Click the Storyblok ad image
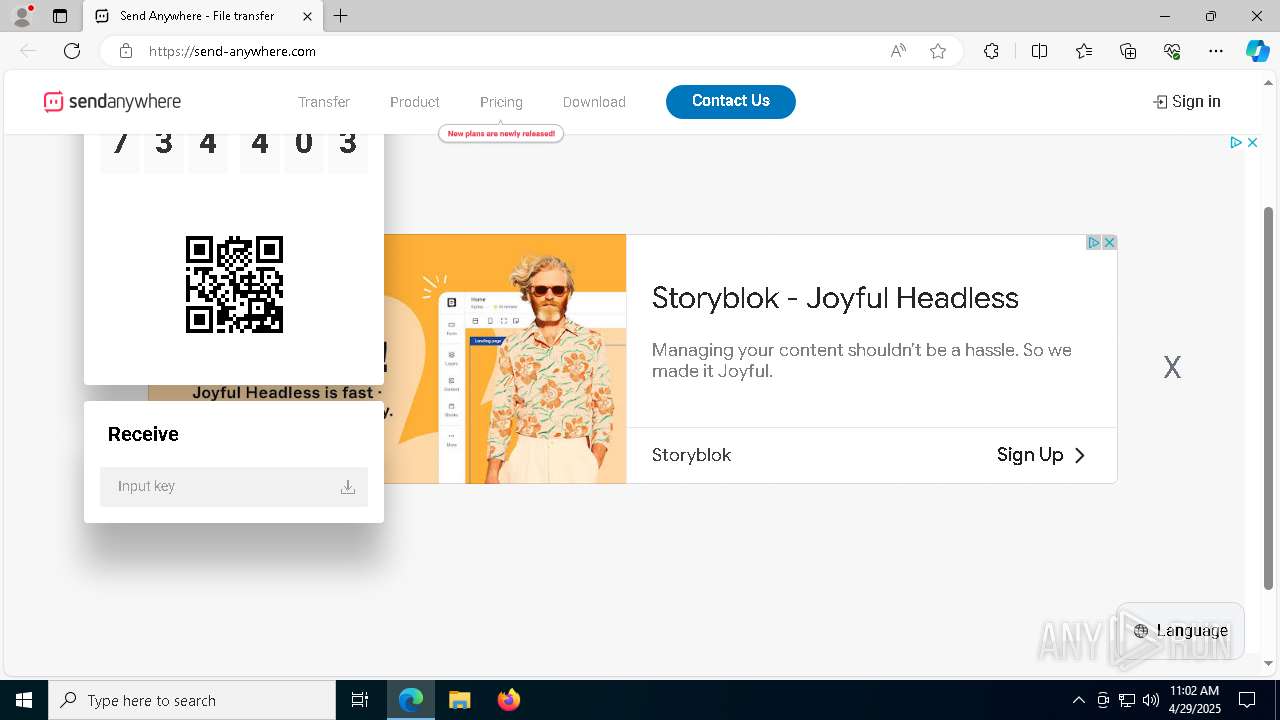The width and height of the screenshot is (1280, 720). click(x=505, y=359)
